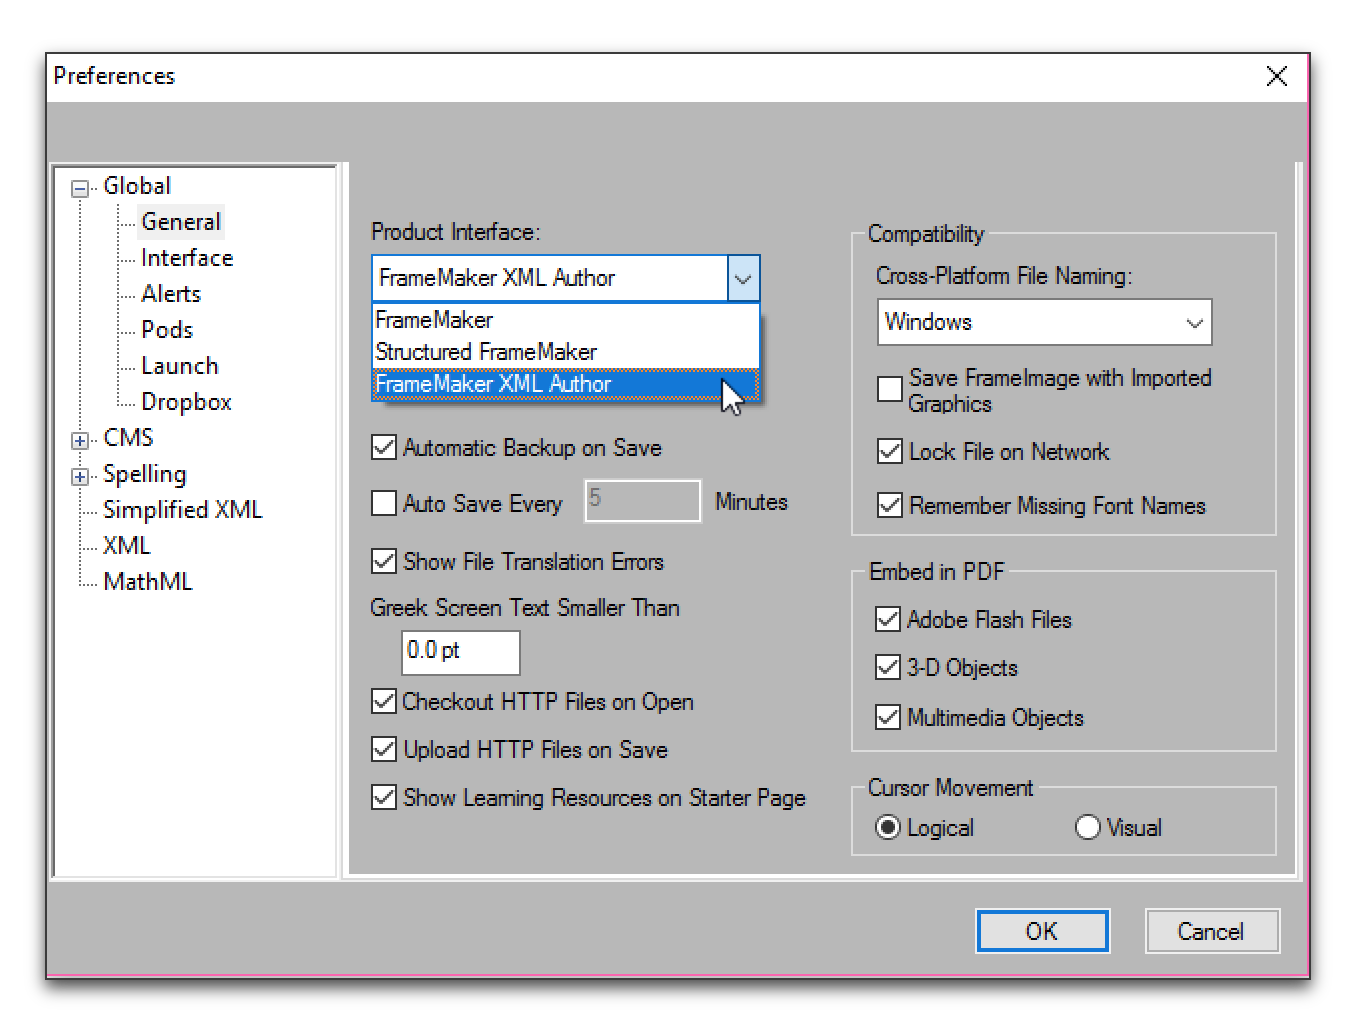Open Cross-Platform File Naming dropdown
This screenshot has height=1032, width=1357.
pyautogui.click(x=1044, y=322)
